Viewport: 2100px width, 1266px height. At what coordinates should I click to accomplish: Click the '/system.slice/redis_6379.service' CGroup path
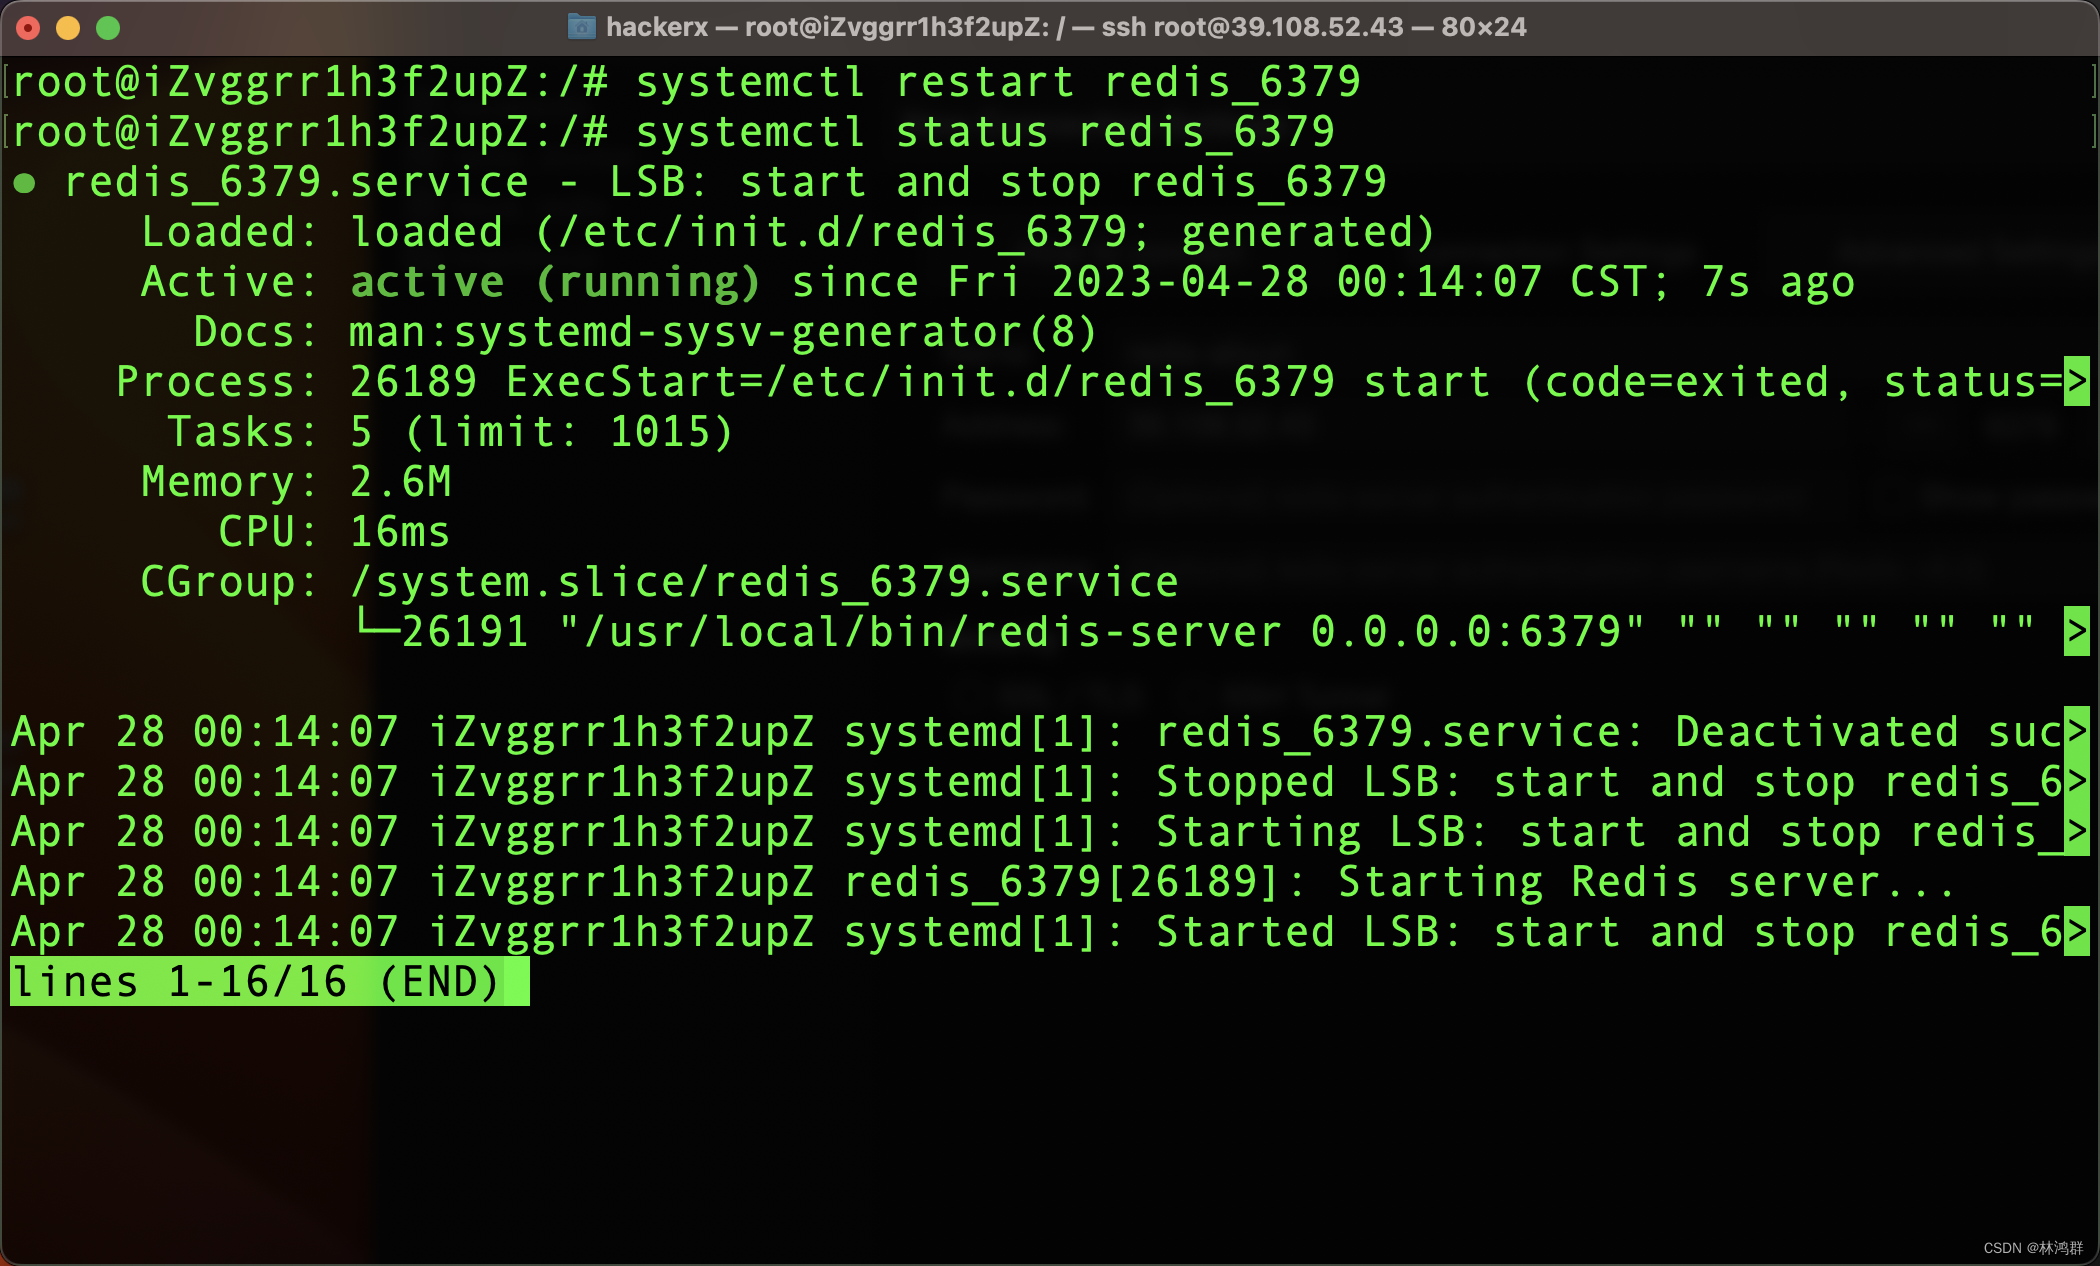coord(764,582)
